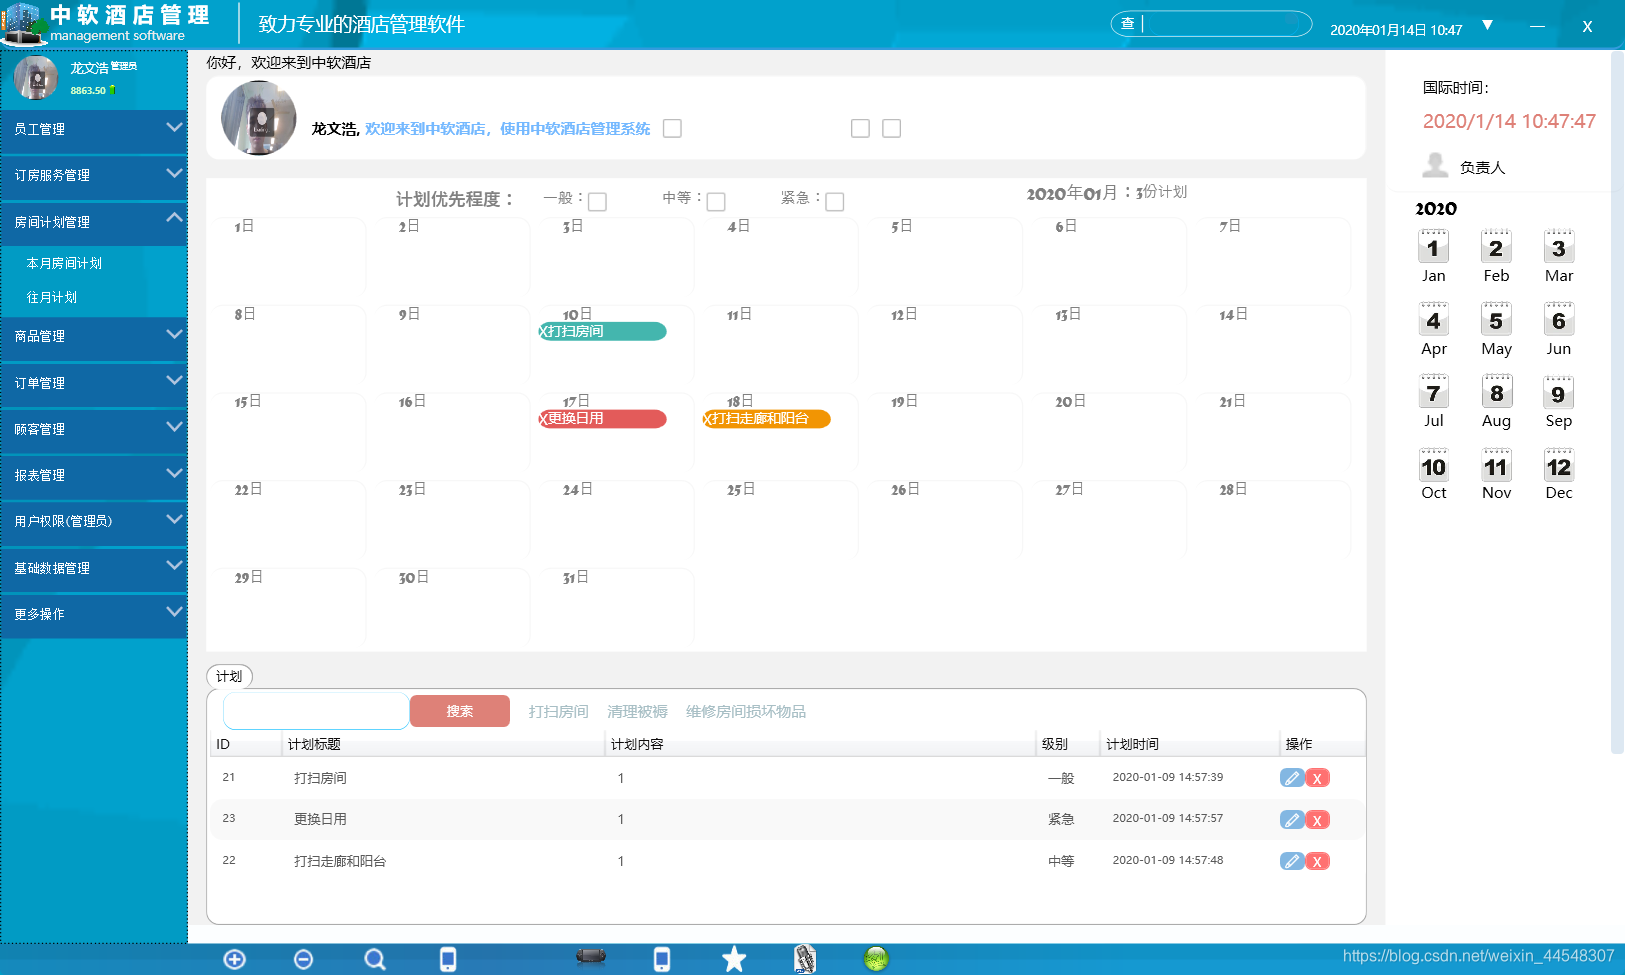The width and height of the screenshot is (1625, 975).
Task: Select the 计划 tab
Action: pos(229,676)
